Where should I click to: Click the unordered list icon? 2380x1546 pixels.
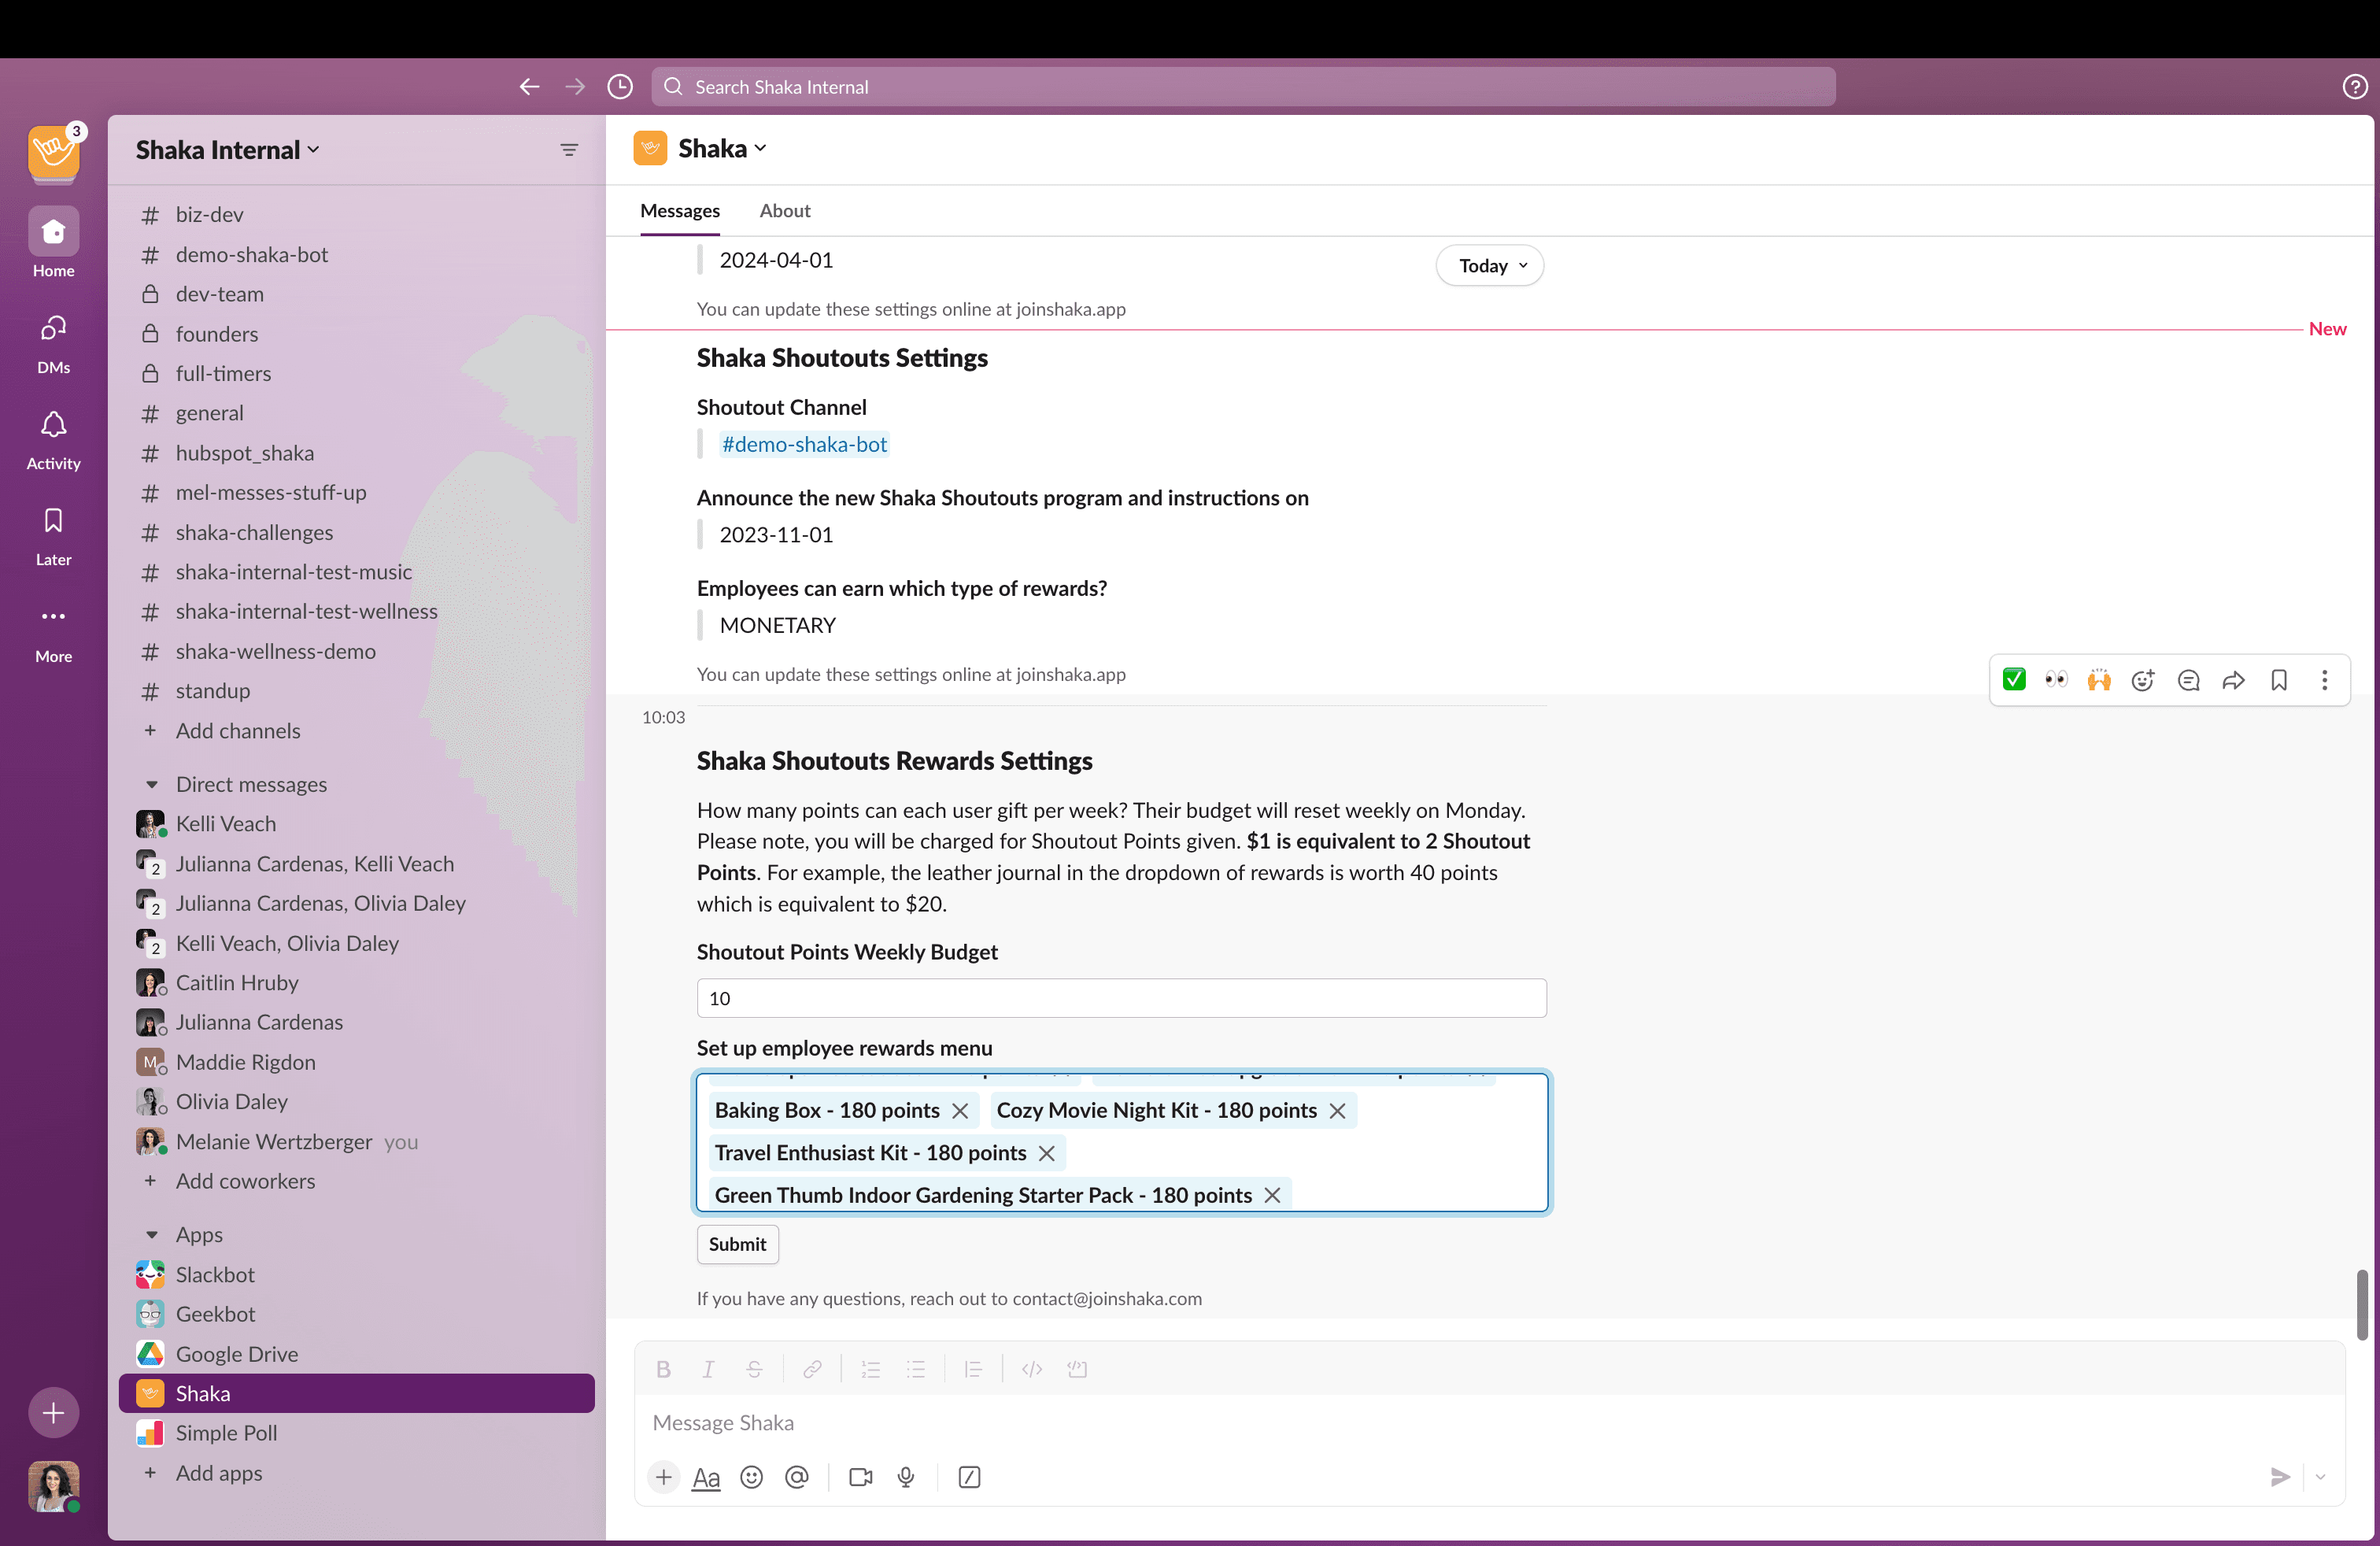916,1369
